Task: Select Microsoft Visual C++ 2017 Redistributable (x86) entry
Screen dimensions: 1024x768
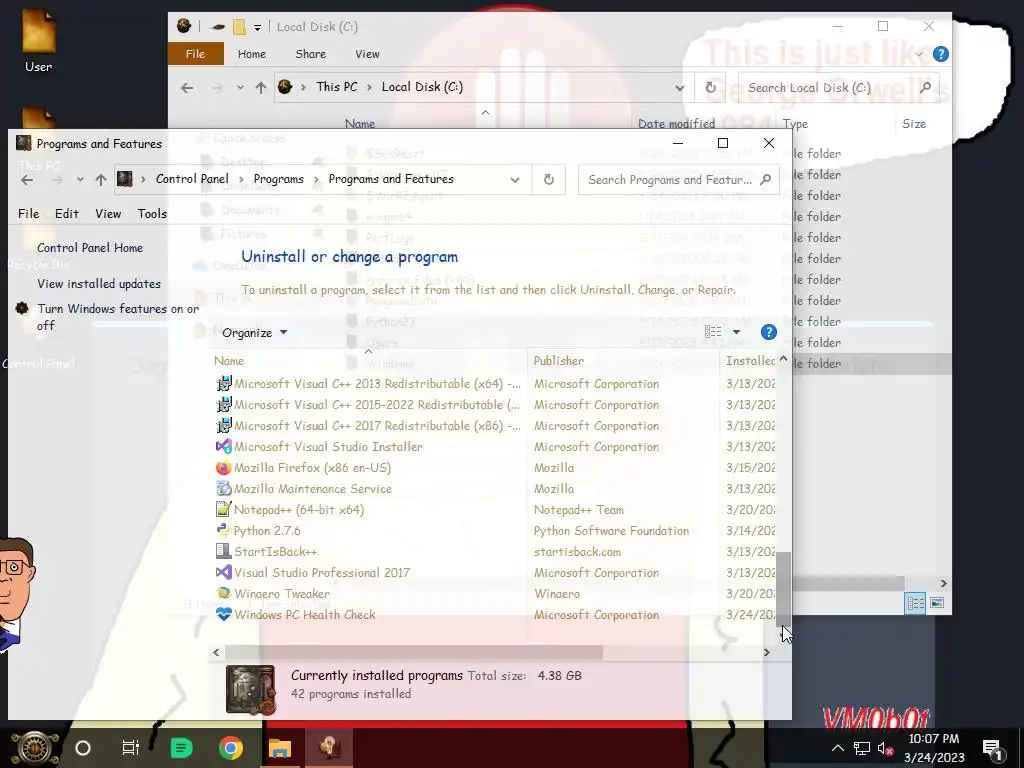Action: [x=368, y=426]
